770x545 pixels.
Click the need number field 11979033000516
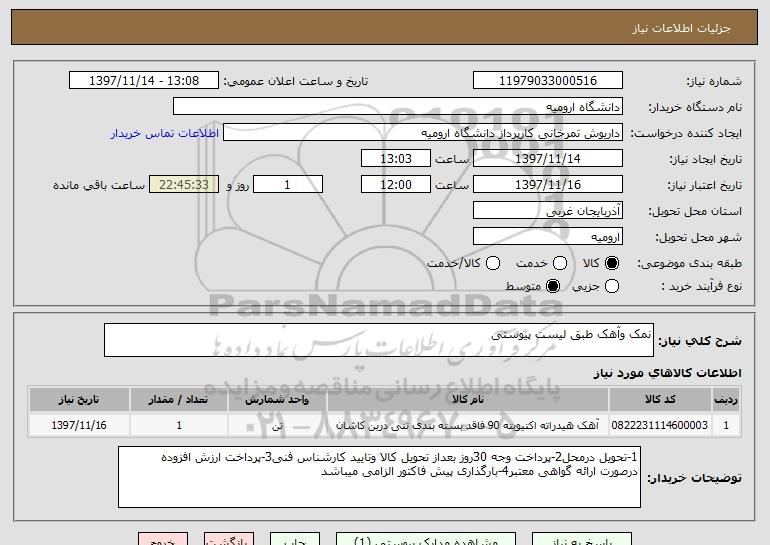[x=548, y=81]
